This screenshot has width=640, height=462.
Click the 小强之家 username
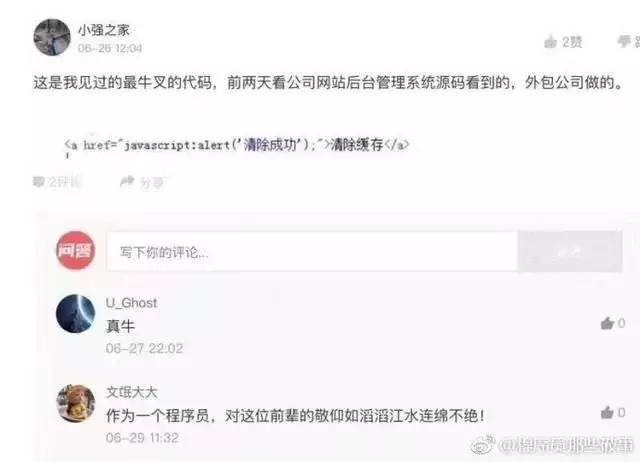point(104,30)
